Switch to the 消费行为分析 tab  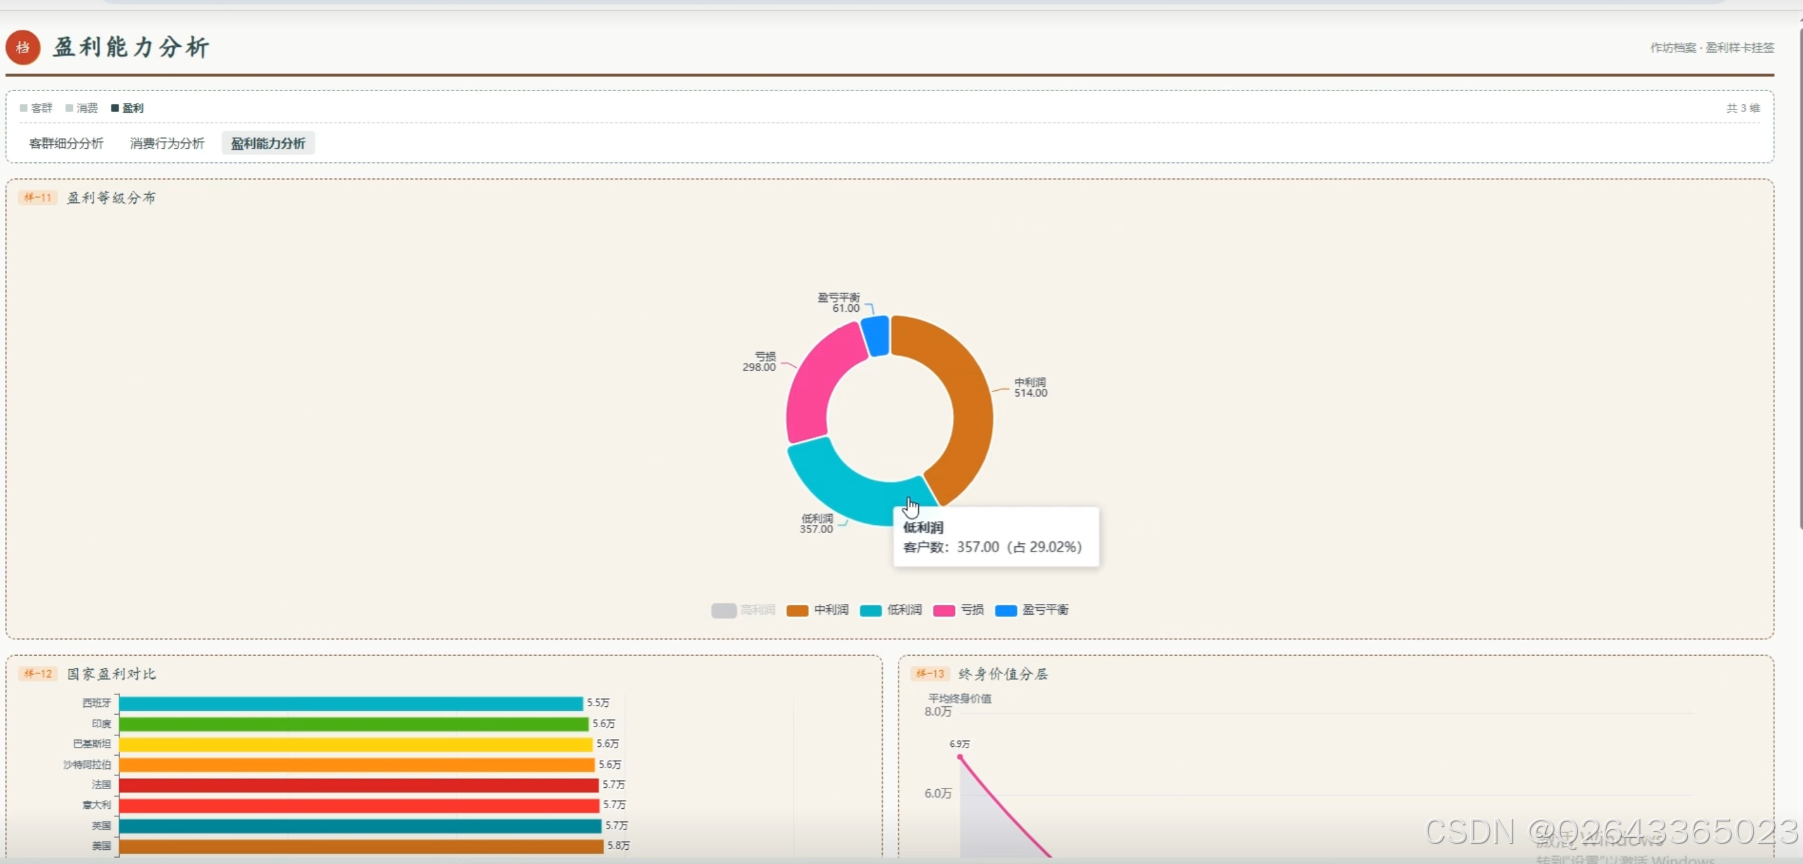[x=167, y=143]
